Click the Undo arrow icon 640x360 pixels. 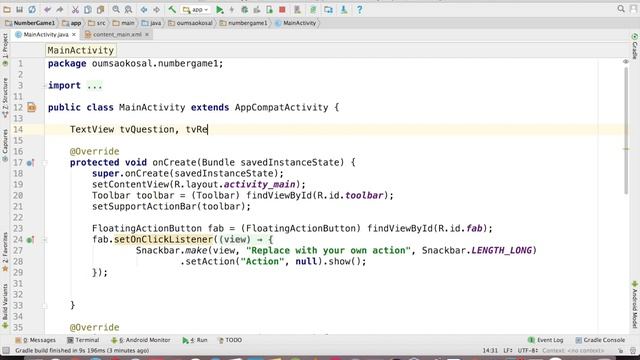[x=47, y=9]
